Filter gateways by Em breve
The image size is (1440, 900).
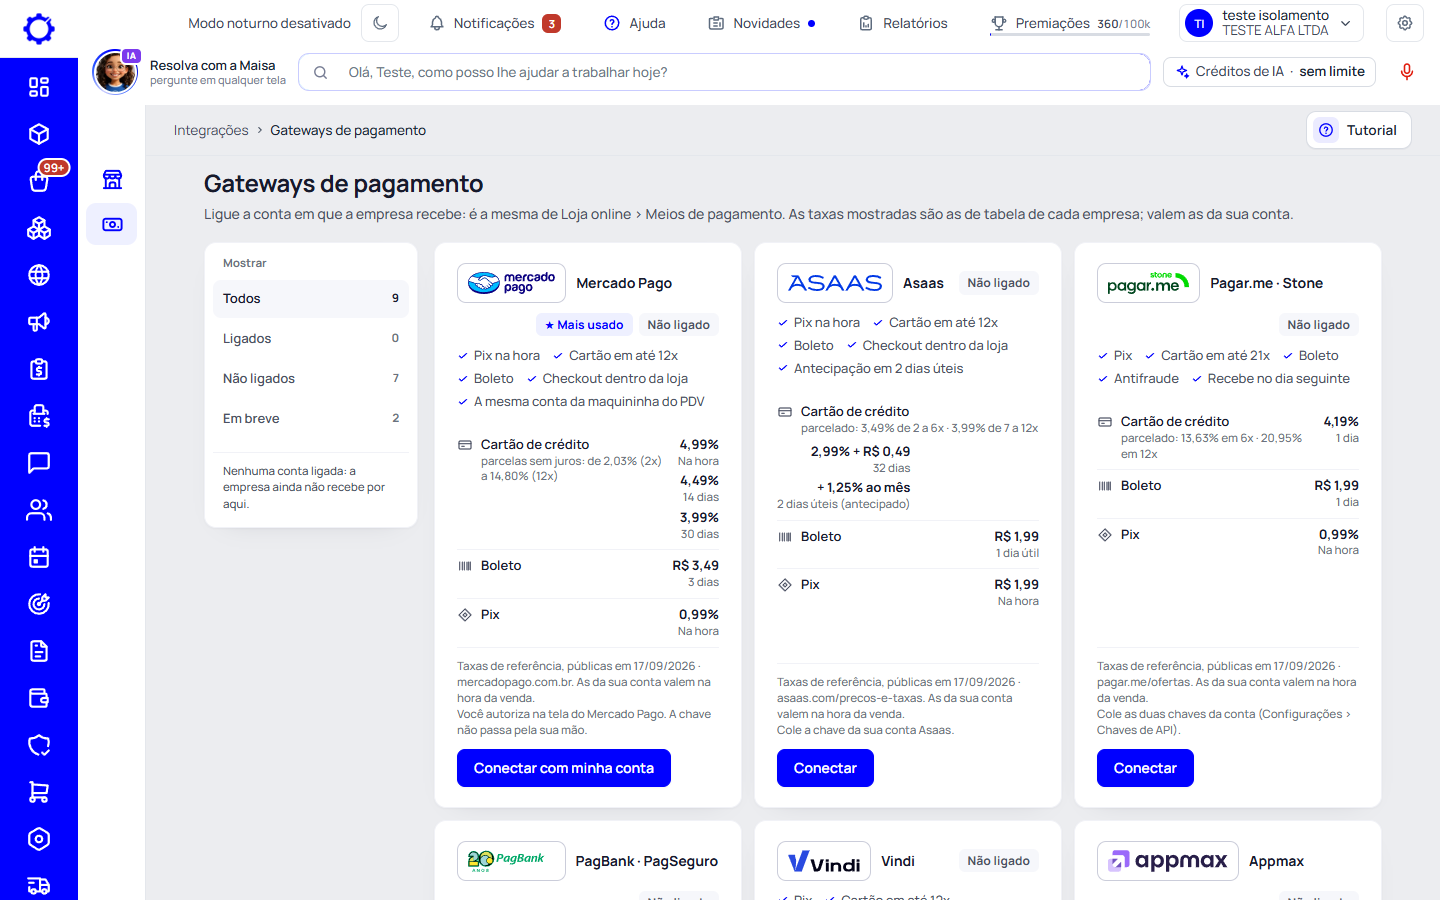311,419
